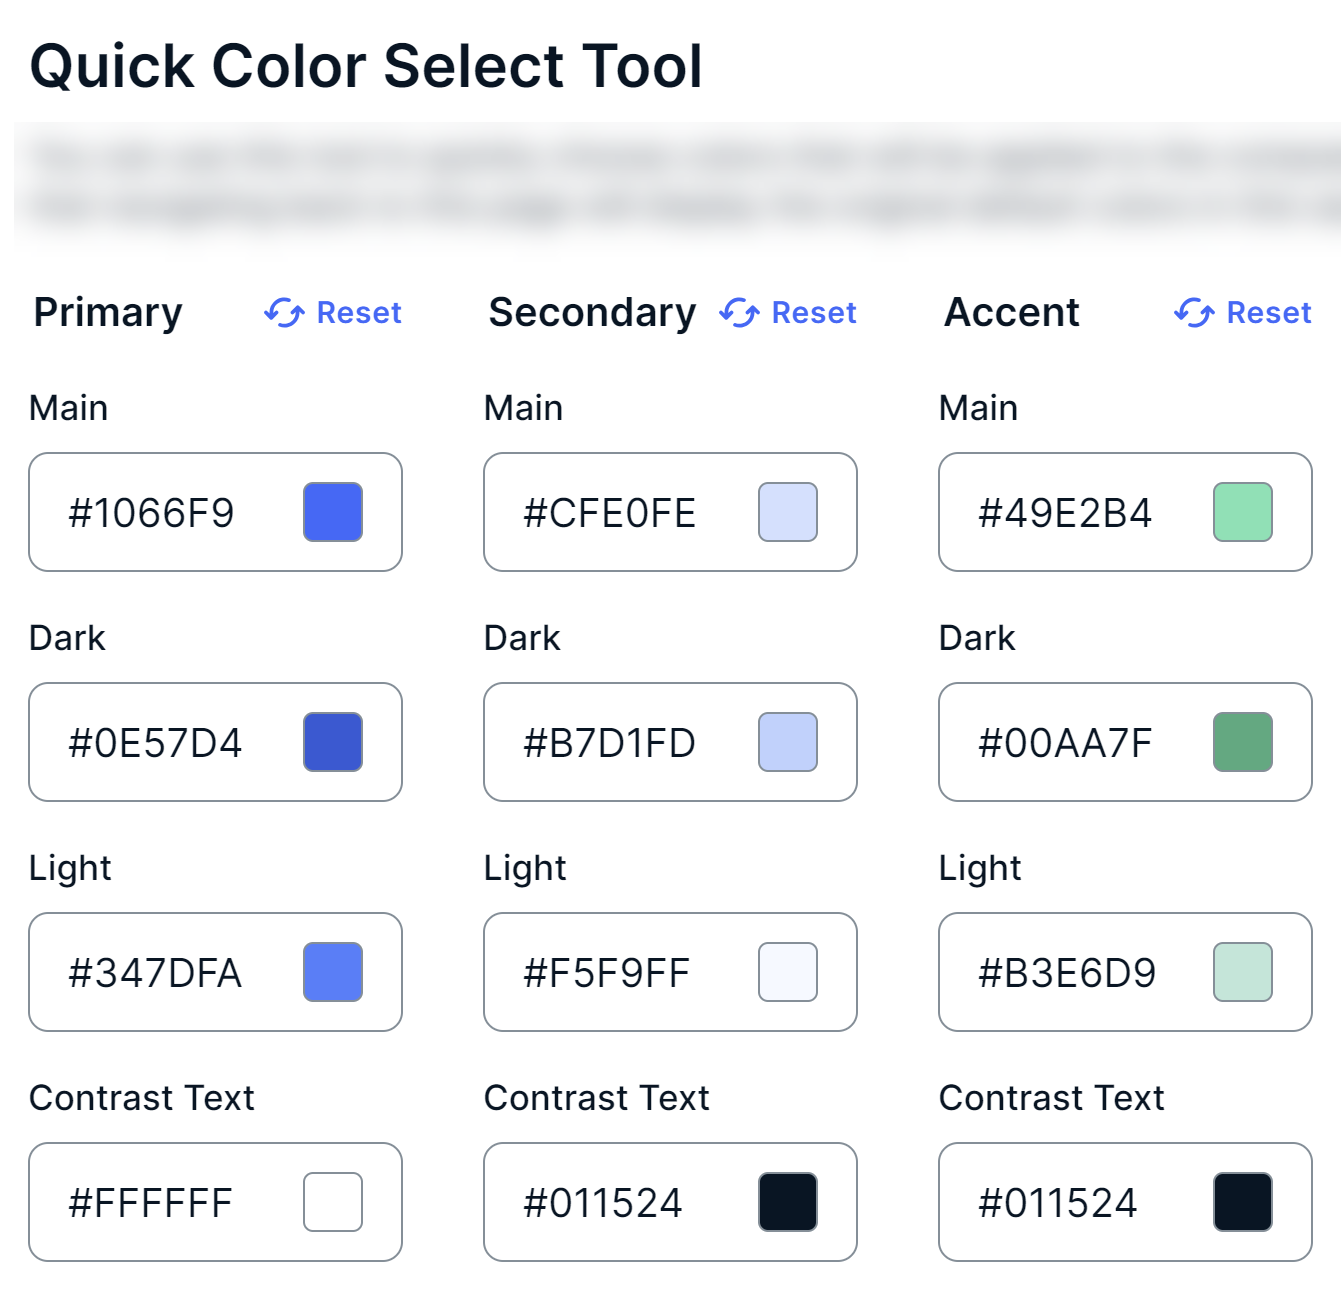Open the Primary Light color swatch
The image size is (1341, 1299).
(333, 972)
